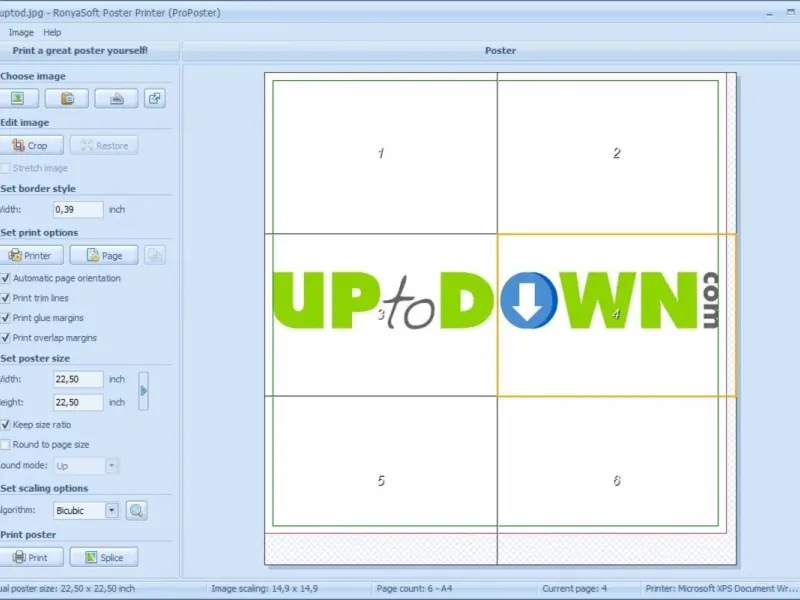Toggle Print glue margins checkbox
The image size is (800, 600).
[x=5, y=318]
